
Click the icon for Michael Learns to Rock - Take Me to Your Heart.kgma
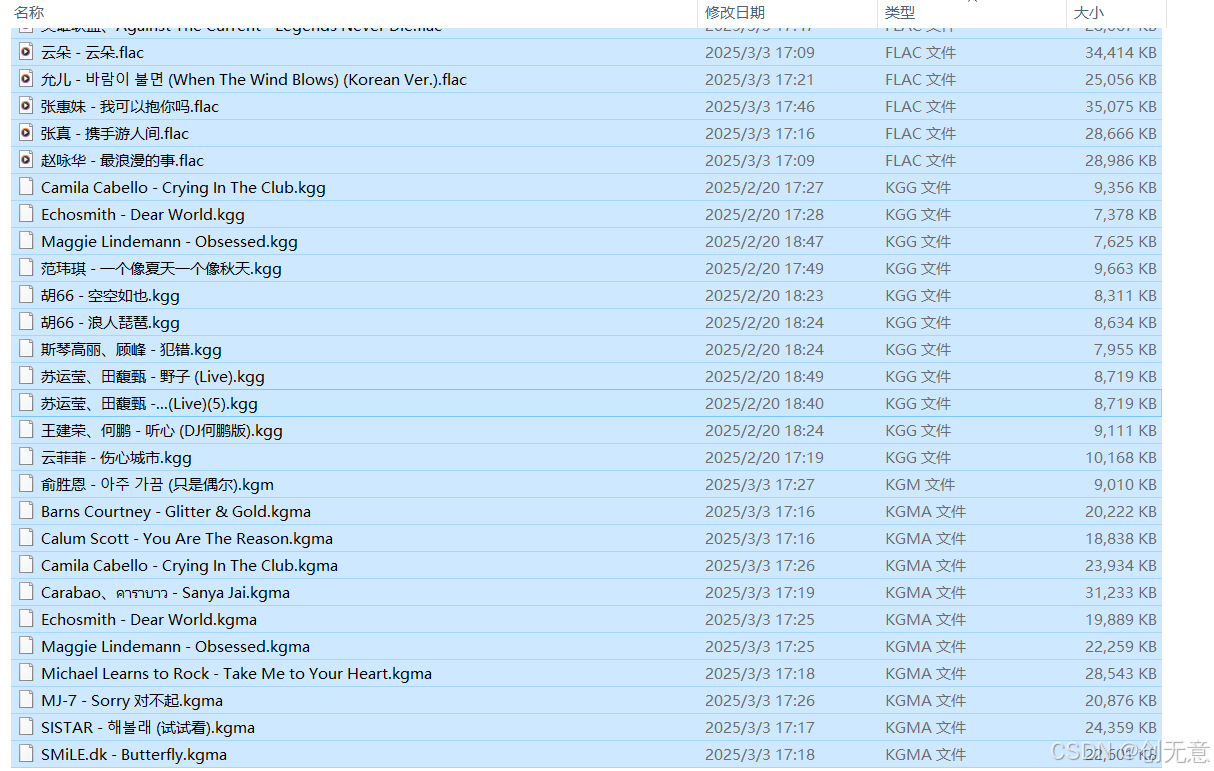click(x=26, y=673)
